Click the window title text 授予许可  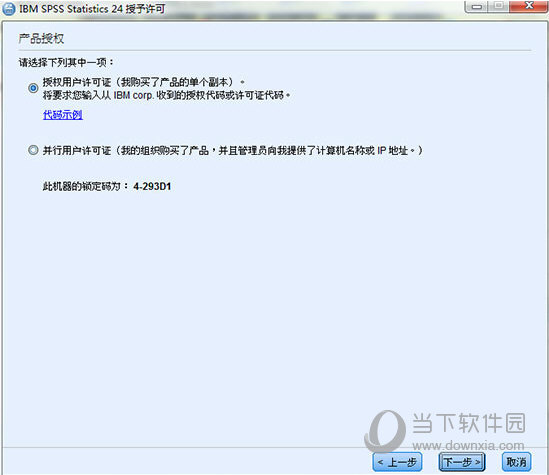tap(145, 9)
